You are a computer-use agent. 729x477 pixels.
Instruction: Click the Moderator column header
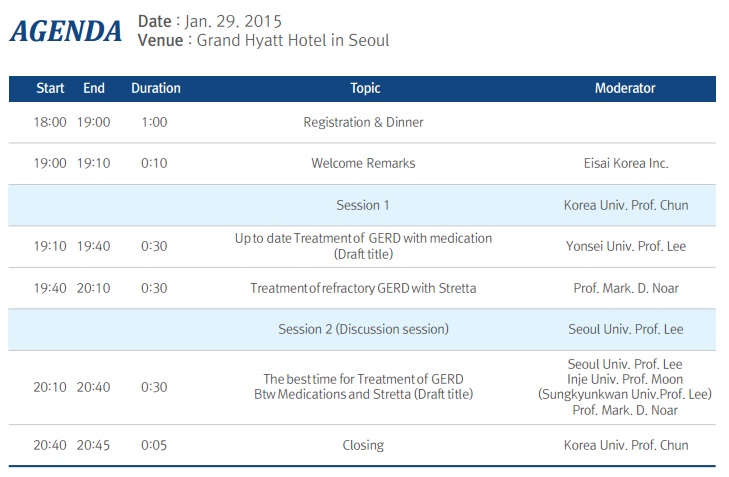625,88
